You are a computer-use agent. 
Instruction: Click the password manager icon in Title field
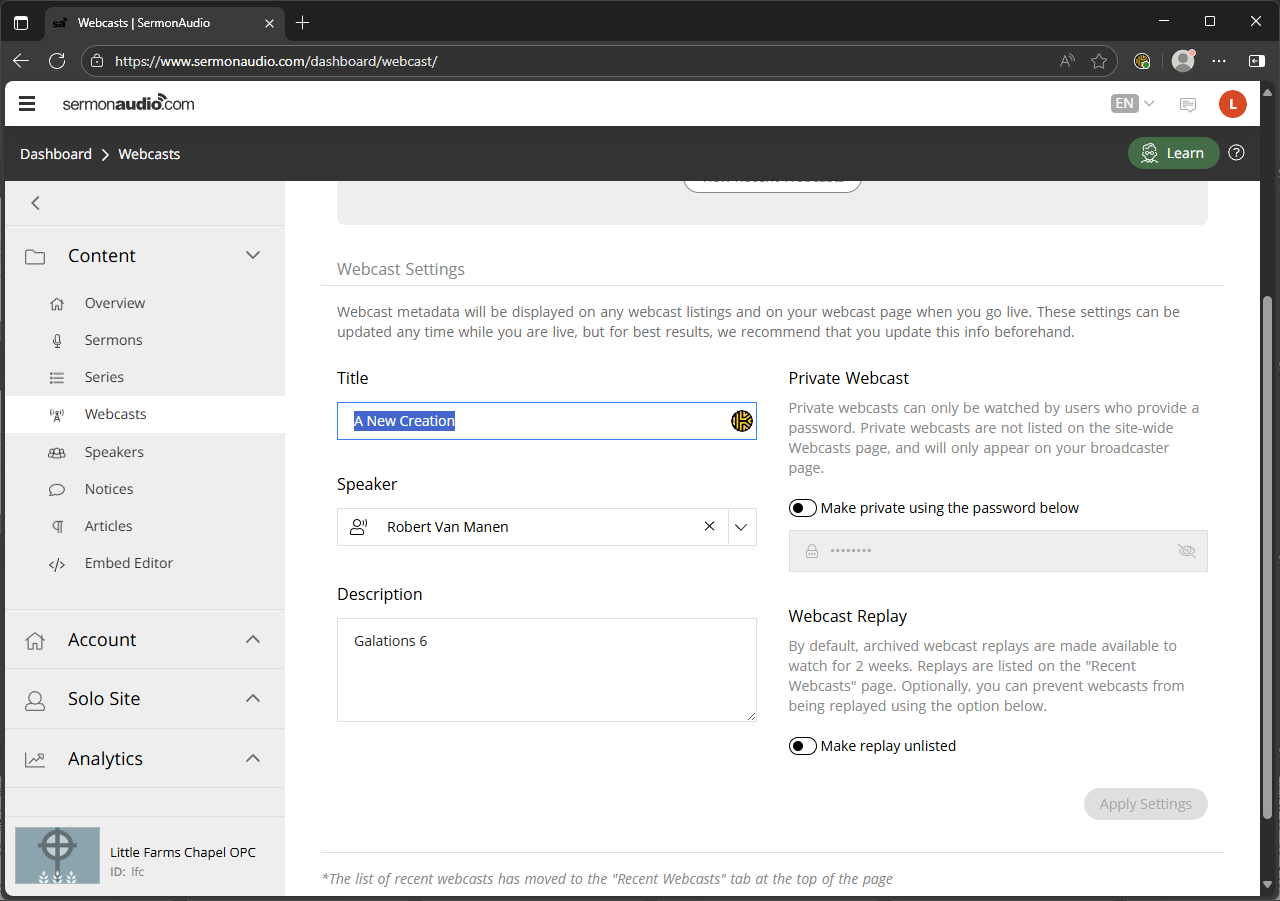741,421
